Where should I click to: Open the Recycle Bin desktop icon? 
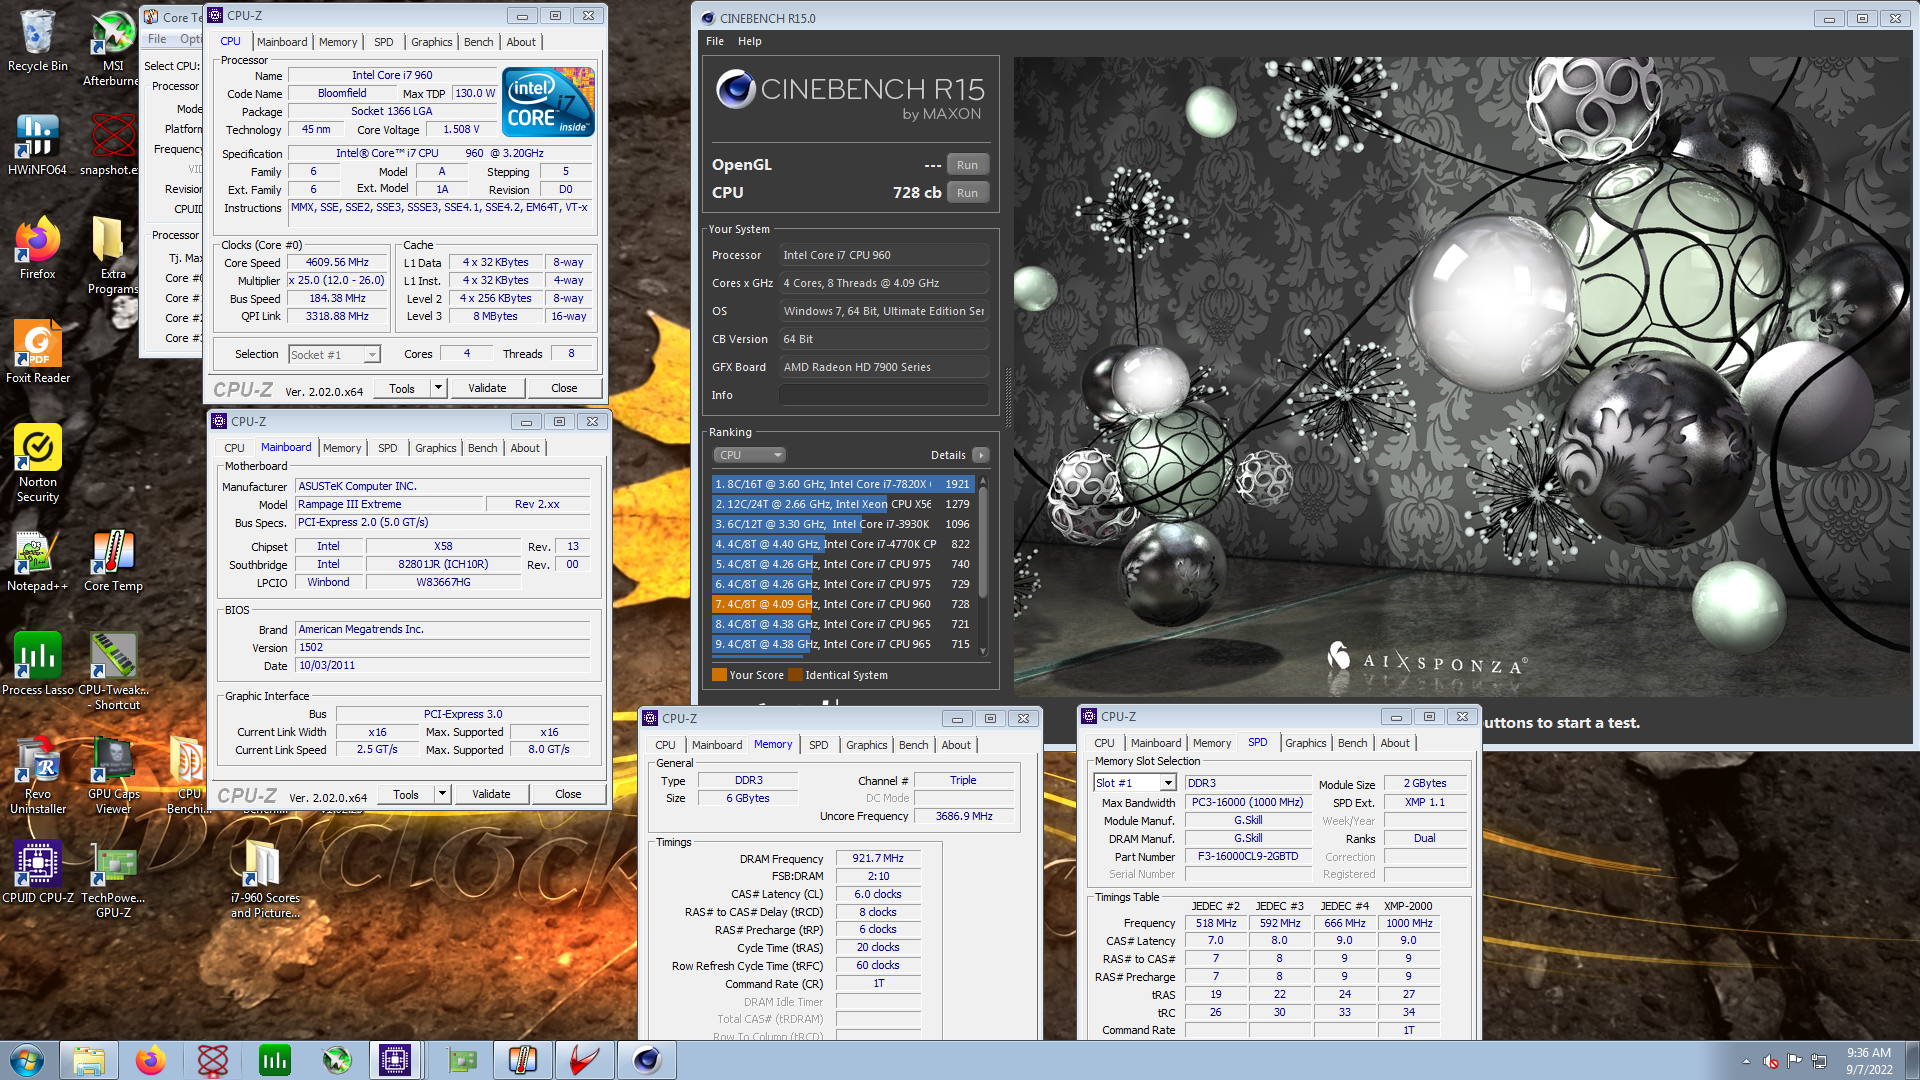(x=37, y=42)
